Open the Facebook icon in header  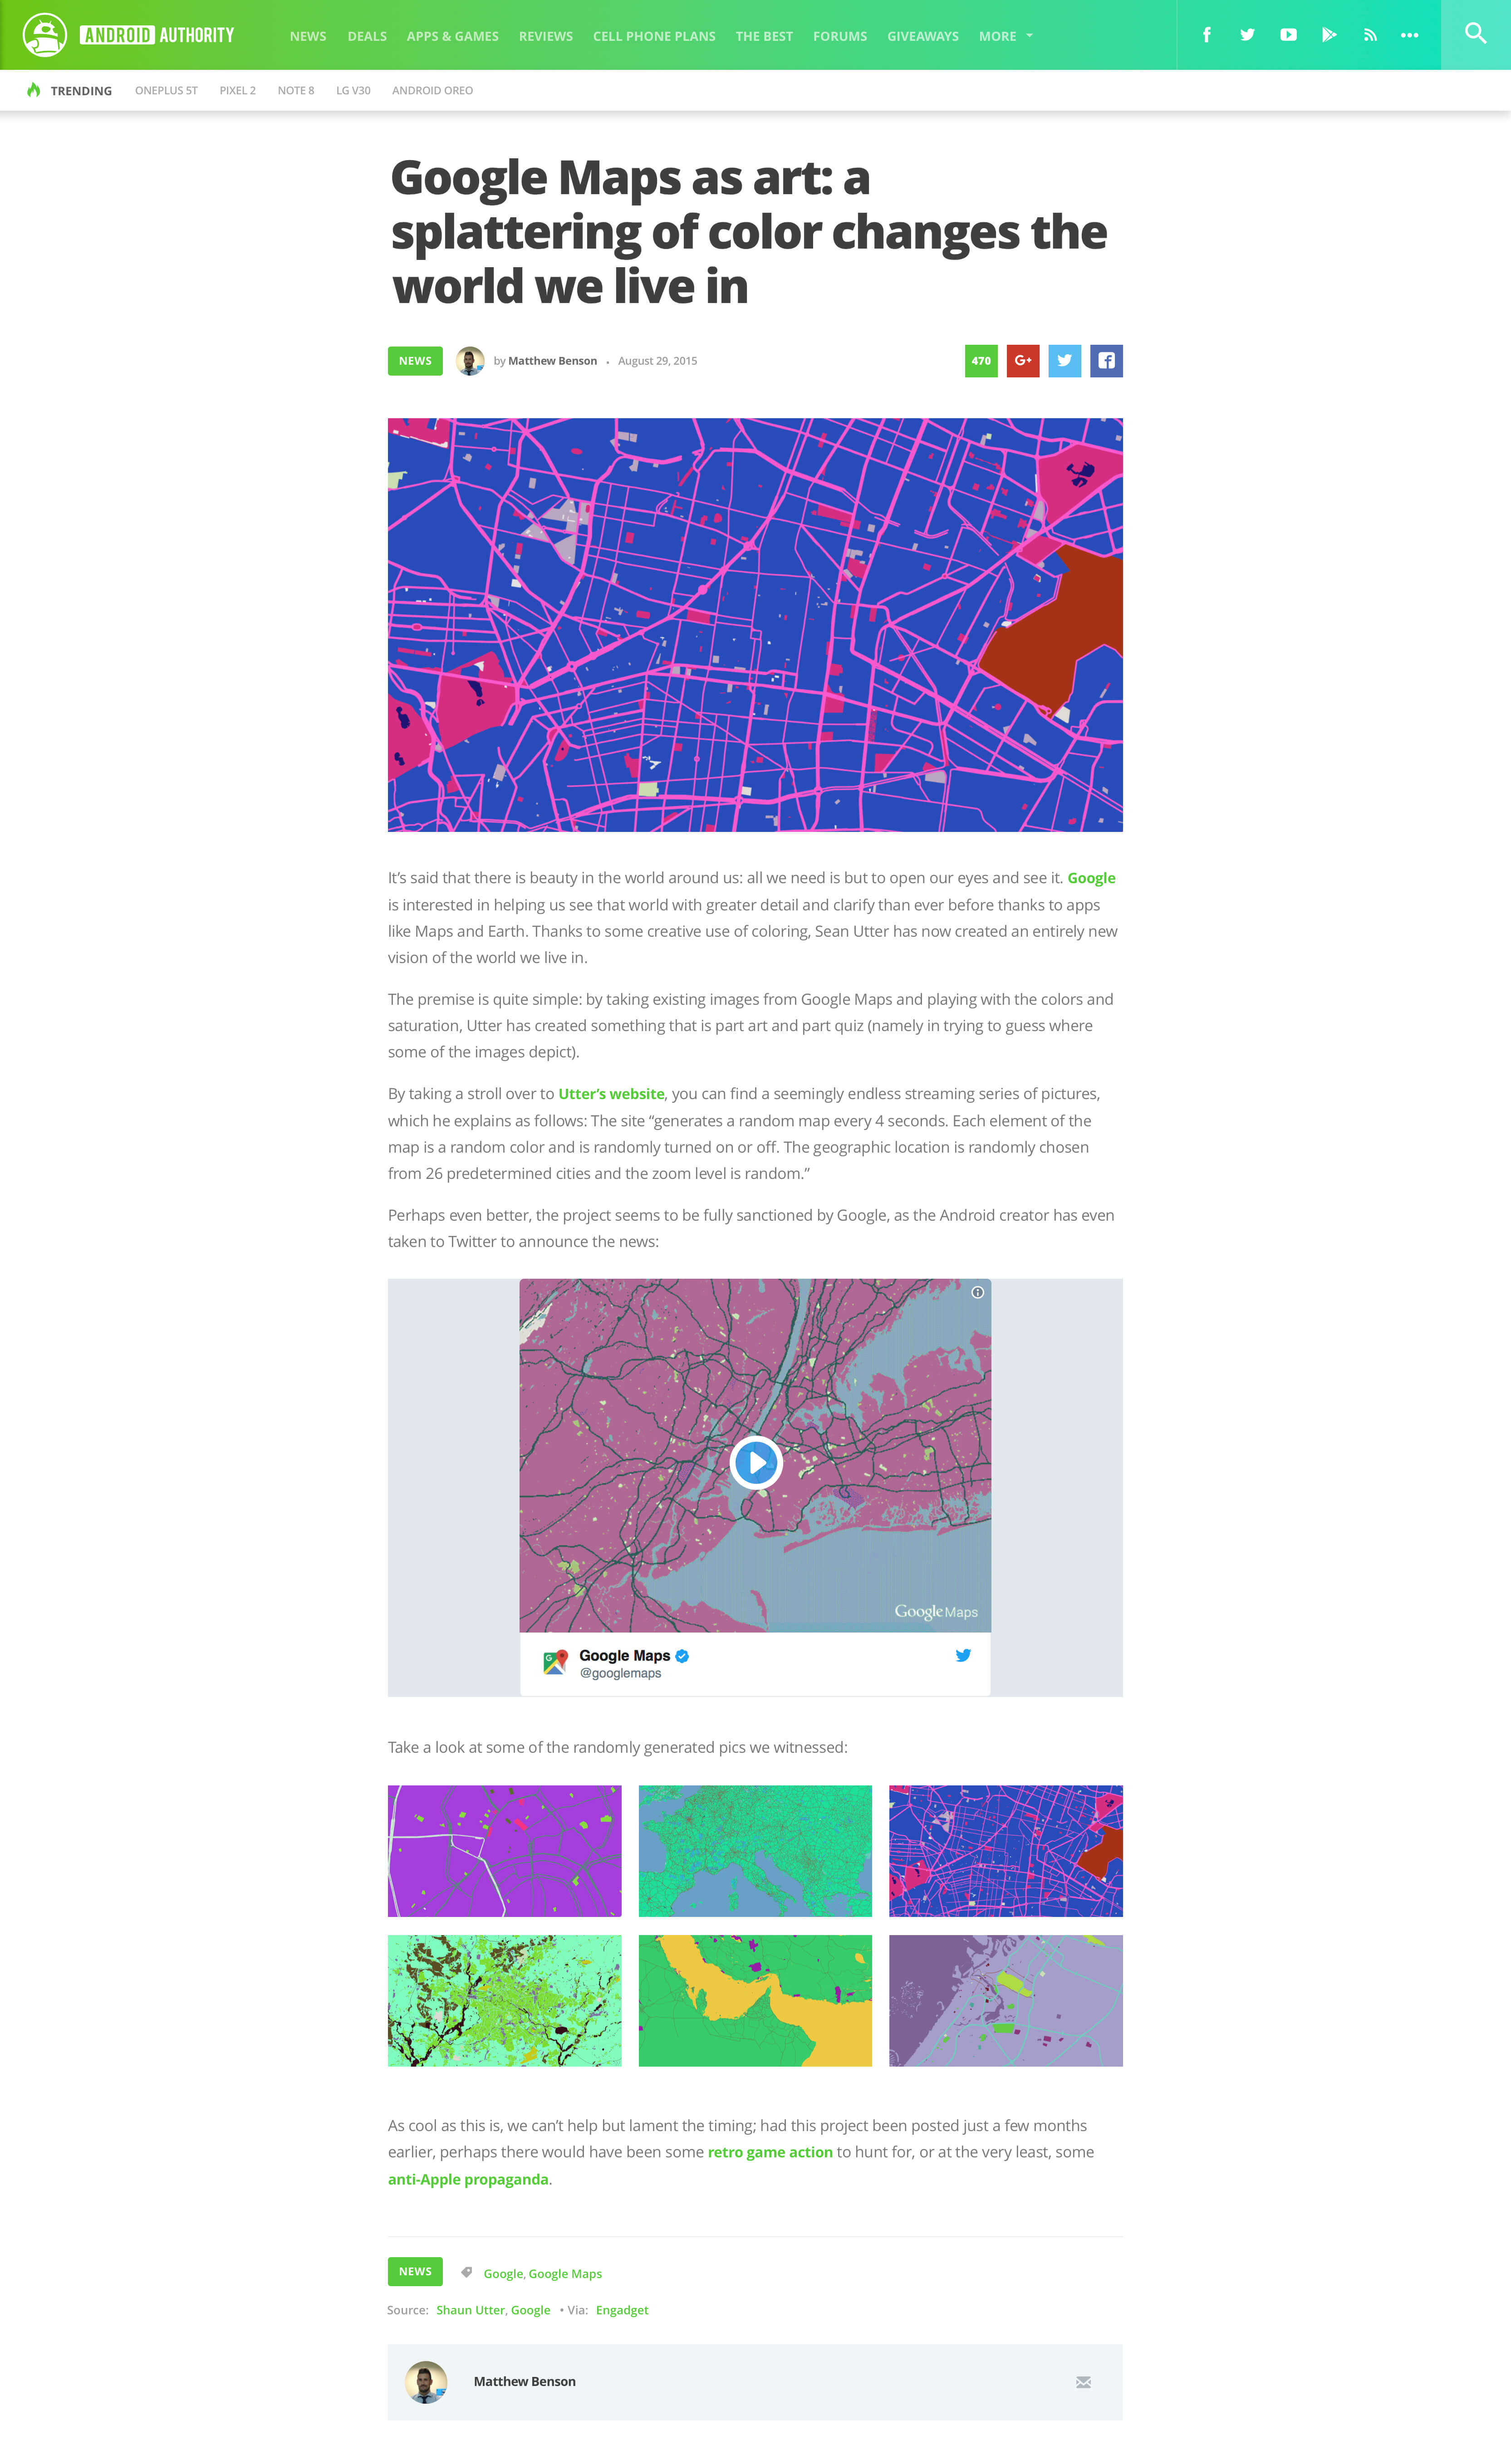1206,35
